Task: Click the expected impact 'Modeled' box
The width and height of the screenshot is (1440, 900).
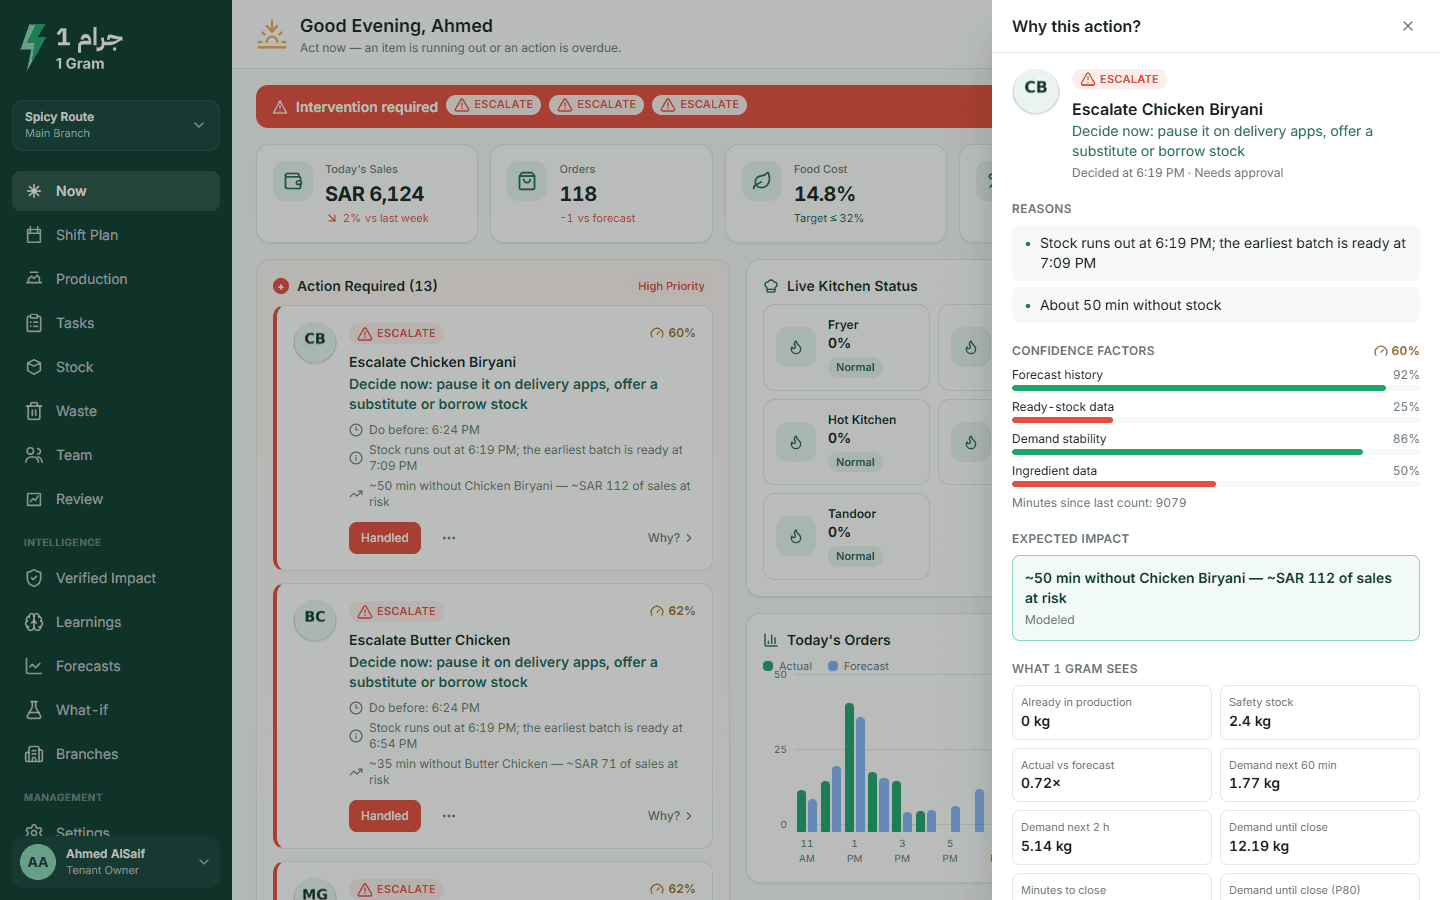Action: coord(1216,598)
